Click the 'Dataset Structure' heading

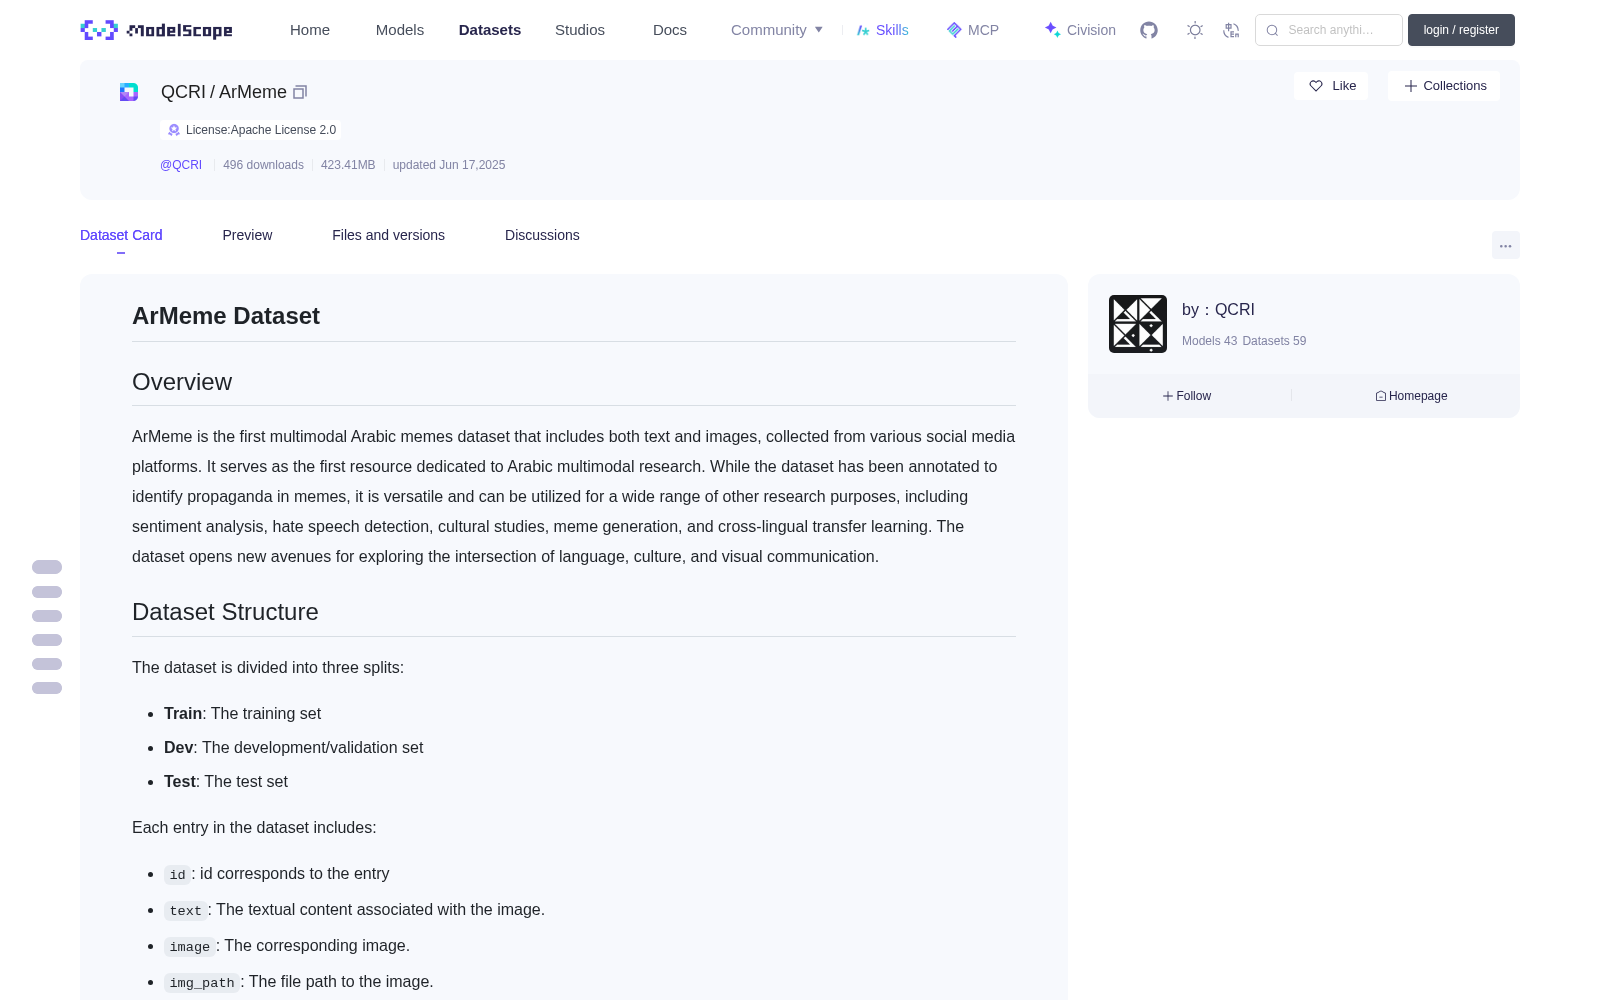(x=225, y=612)
